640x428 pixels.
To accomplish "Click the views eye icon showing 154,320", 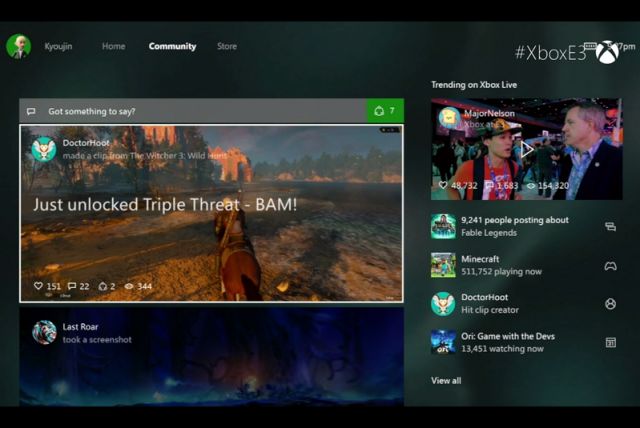I will pyautogui.click(x=531, y=186).
